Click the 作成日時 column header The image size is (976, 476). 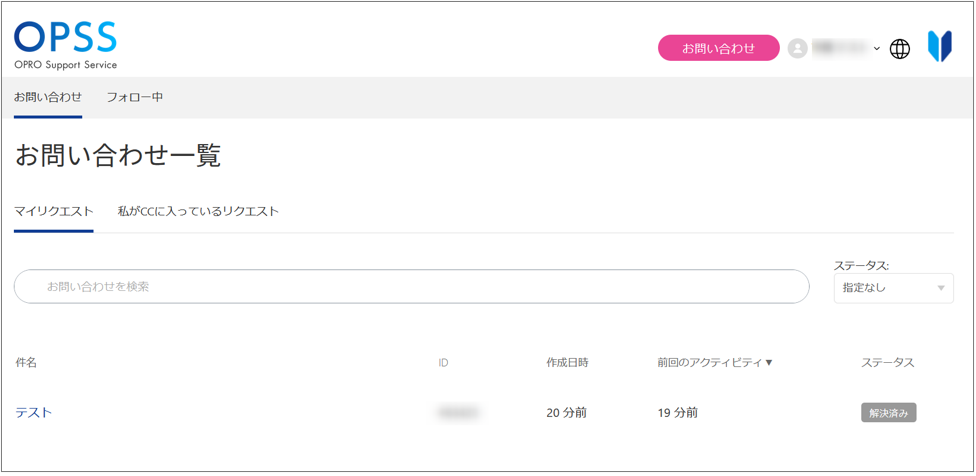coord(567,362)
